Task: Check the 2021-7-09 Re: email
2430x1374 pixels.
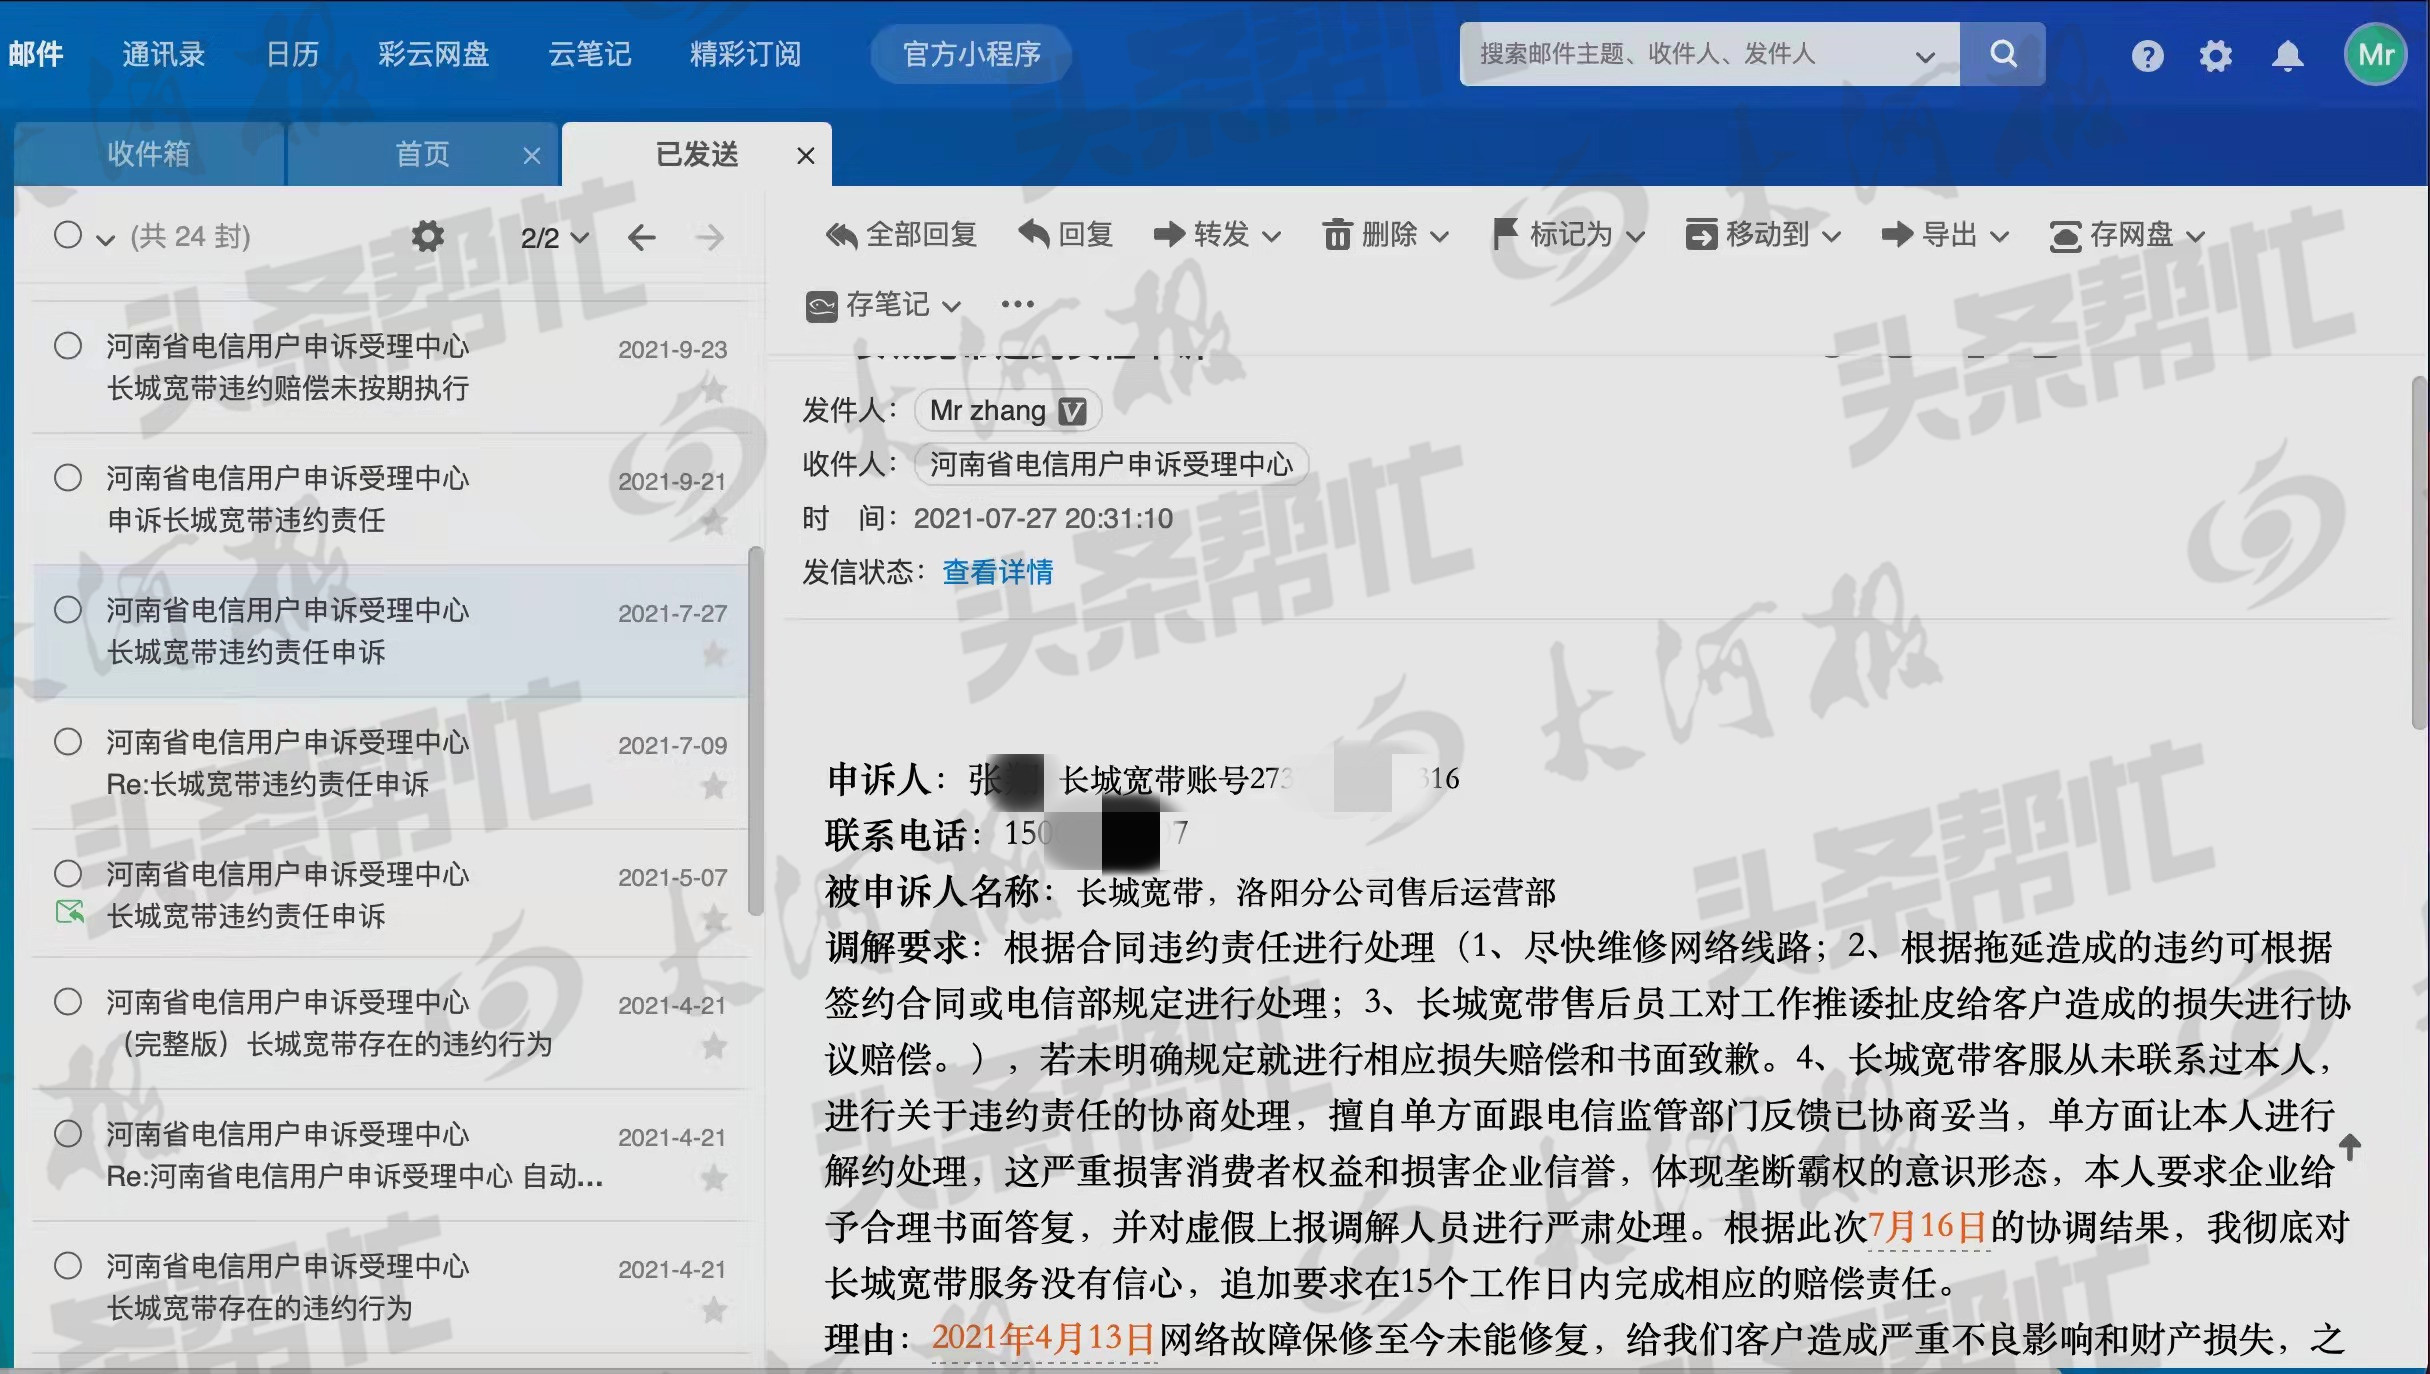Action: point(68,742)
